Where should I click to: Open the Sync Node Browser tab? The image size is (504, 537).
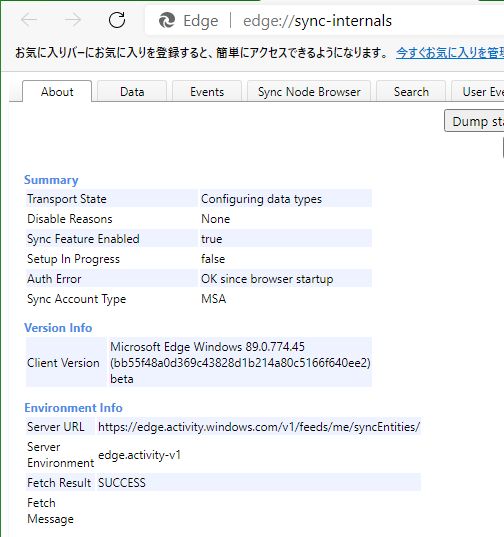pyautogui.click(x=309, y=91)
